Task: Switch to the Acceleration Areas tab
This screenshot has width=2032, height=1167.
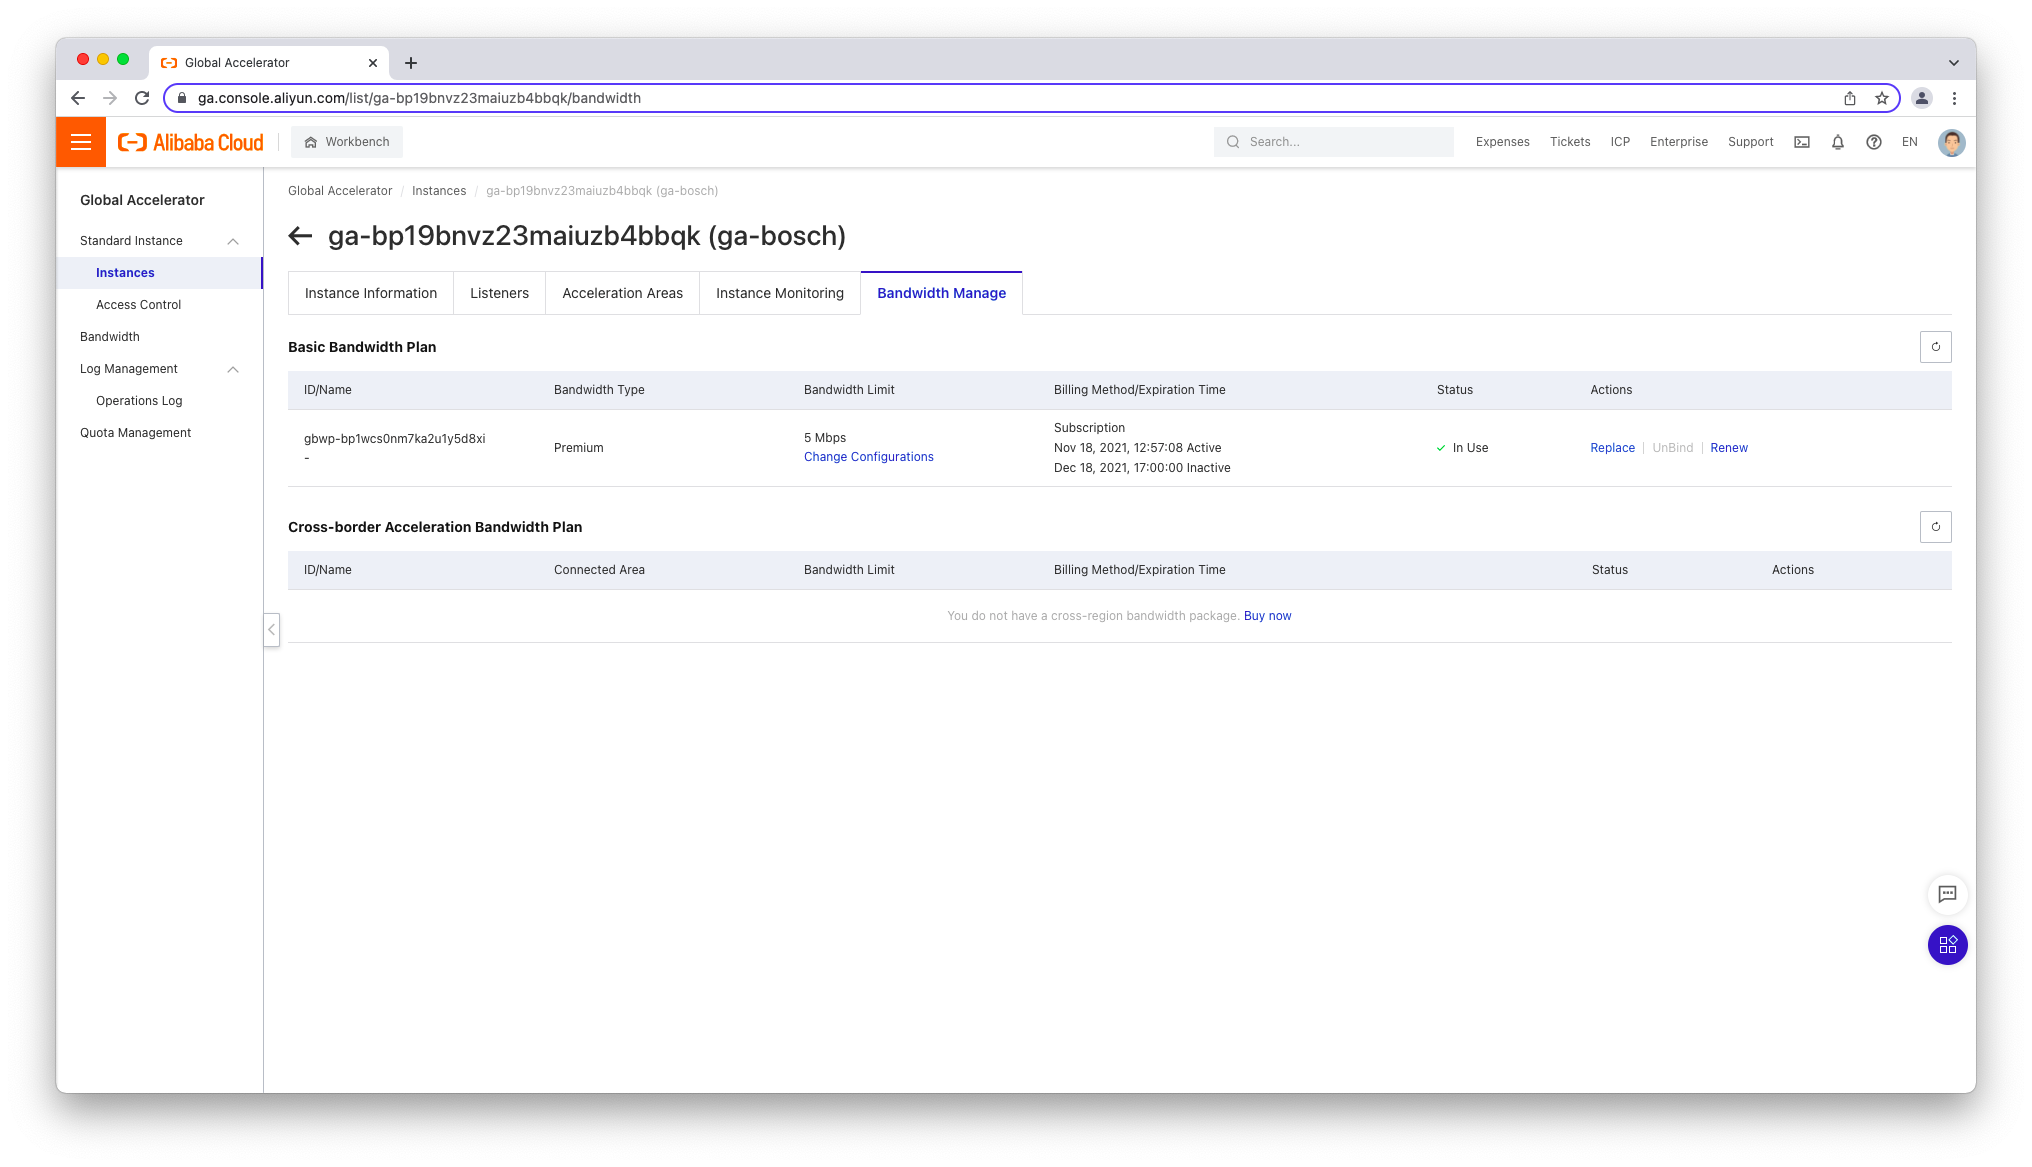Action: coord(622,293)
